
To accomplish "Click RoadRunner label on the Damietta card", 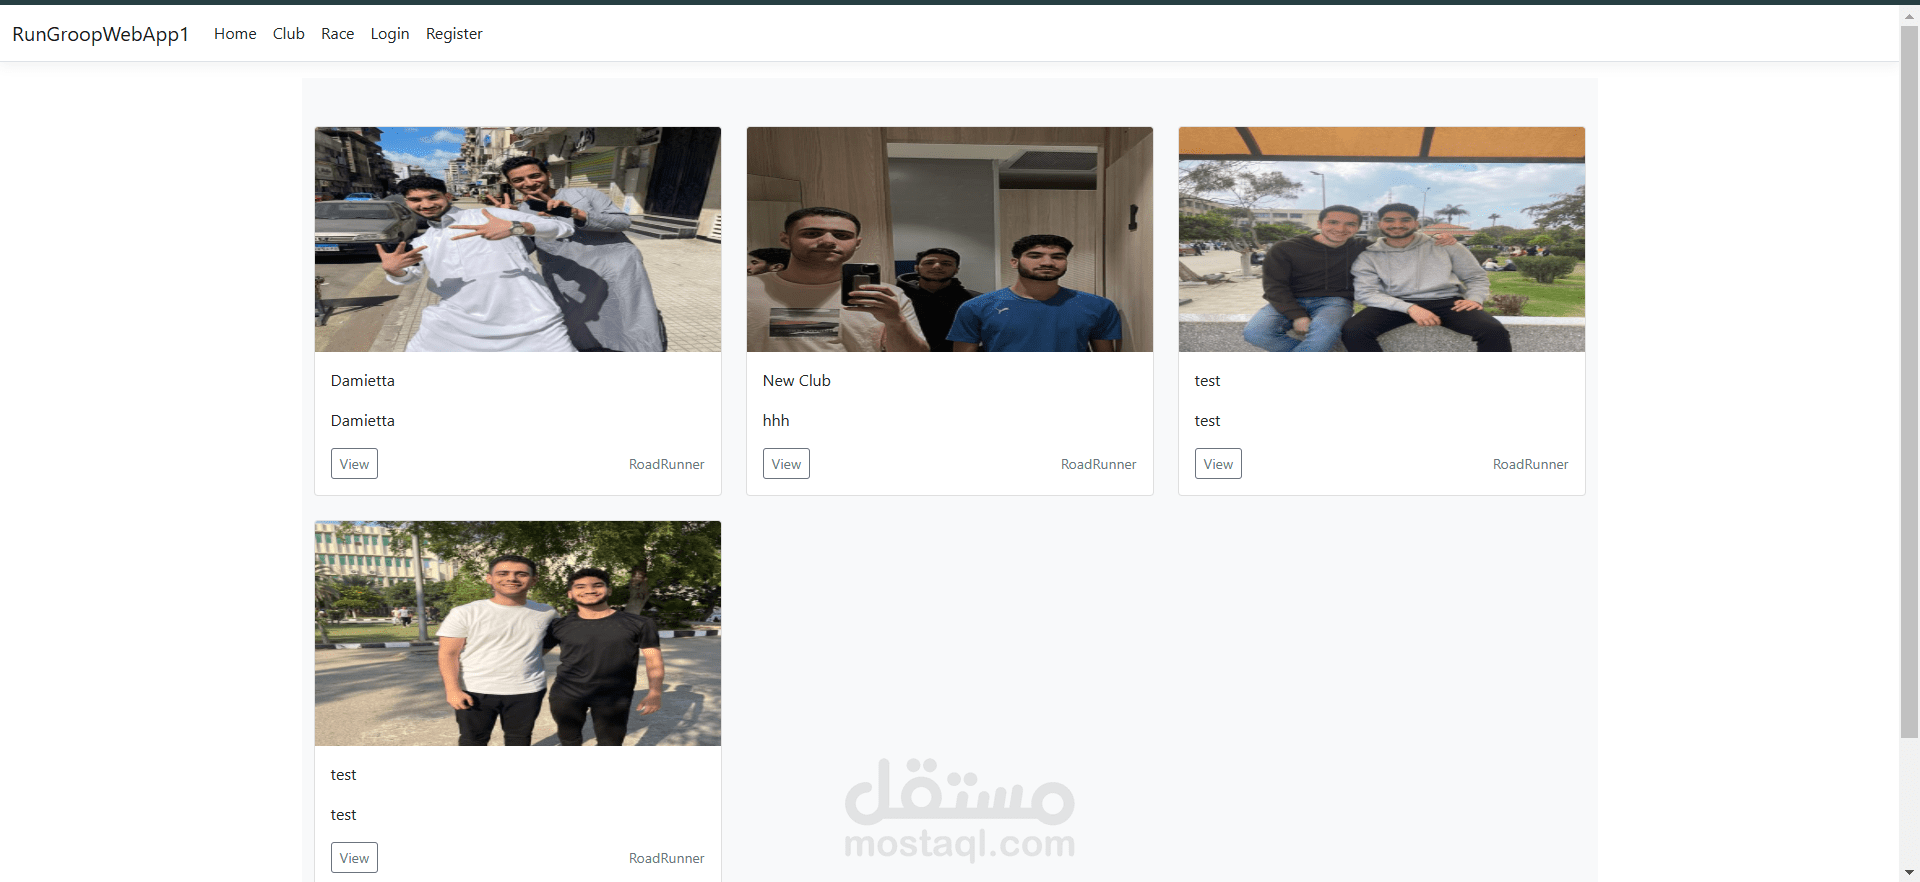I will pos(667,464).
